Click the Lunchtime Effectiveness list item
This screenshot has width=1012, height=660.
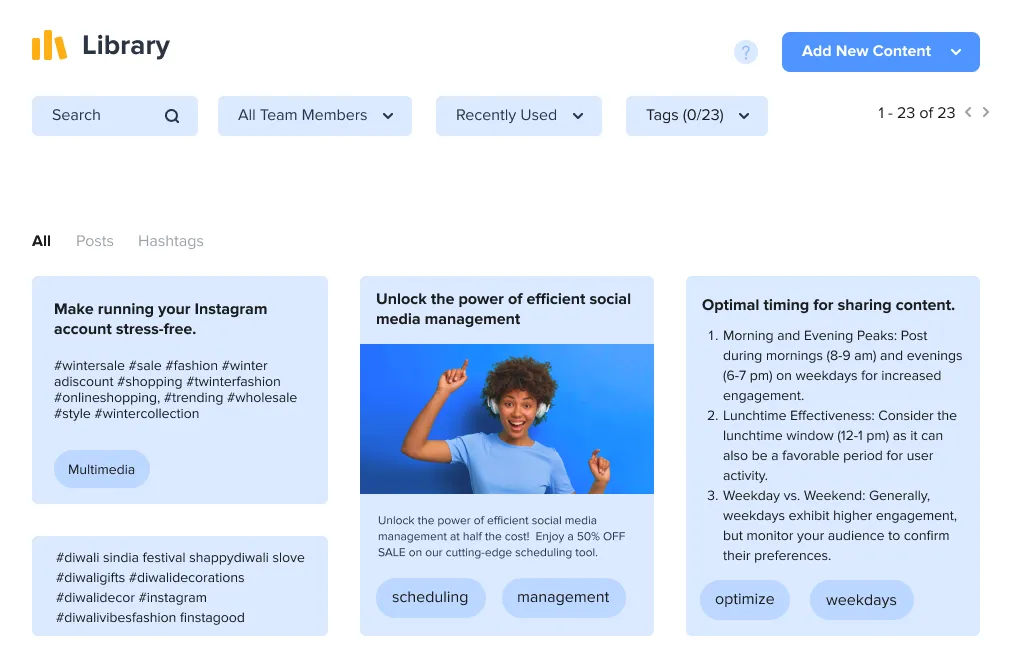[833, 445]
